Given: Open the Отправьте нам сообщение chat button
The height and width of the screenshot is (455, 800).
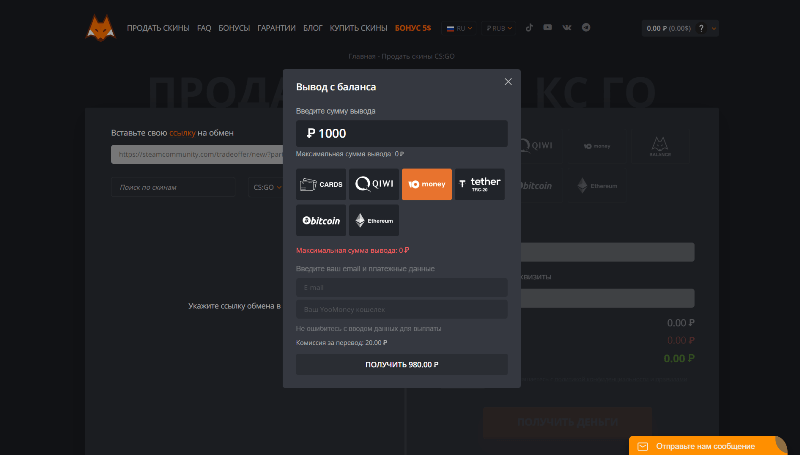Looking at the screenshot, I should [x=709, y=446].
